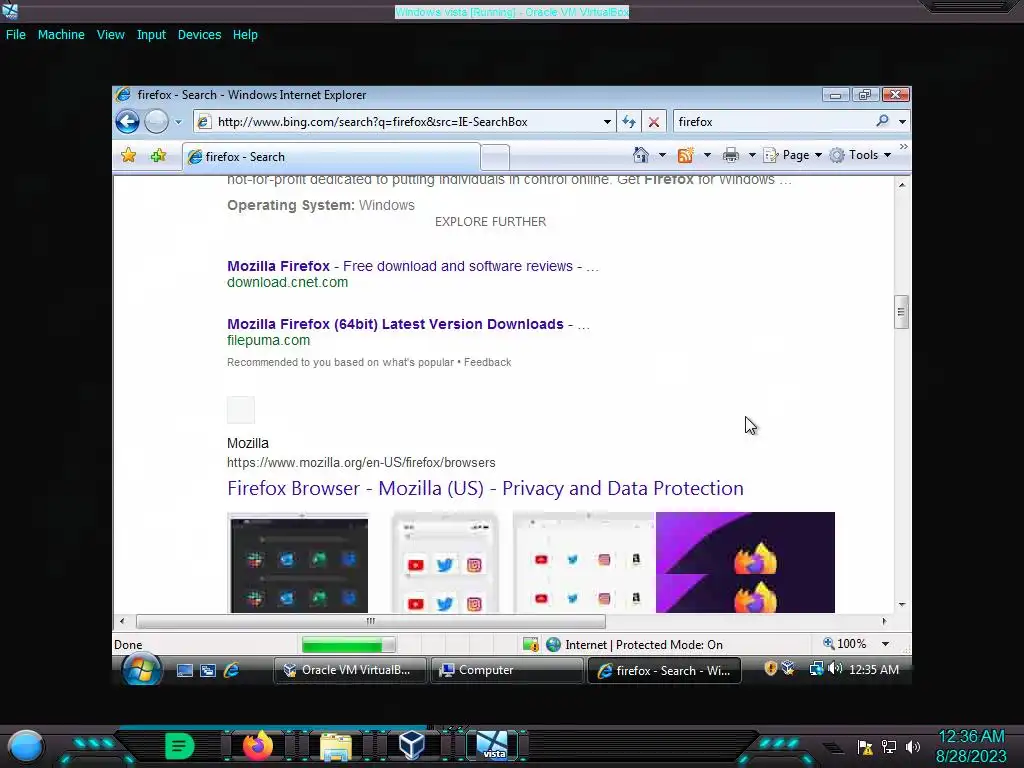
Task: Switch to Oracle VM VirtualBox taskbar button
Action: [349, 670]
